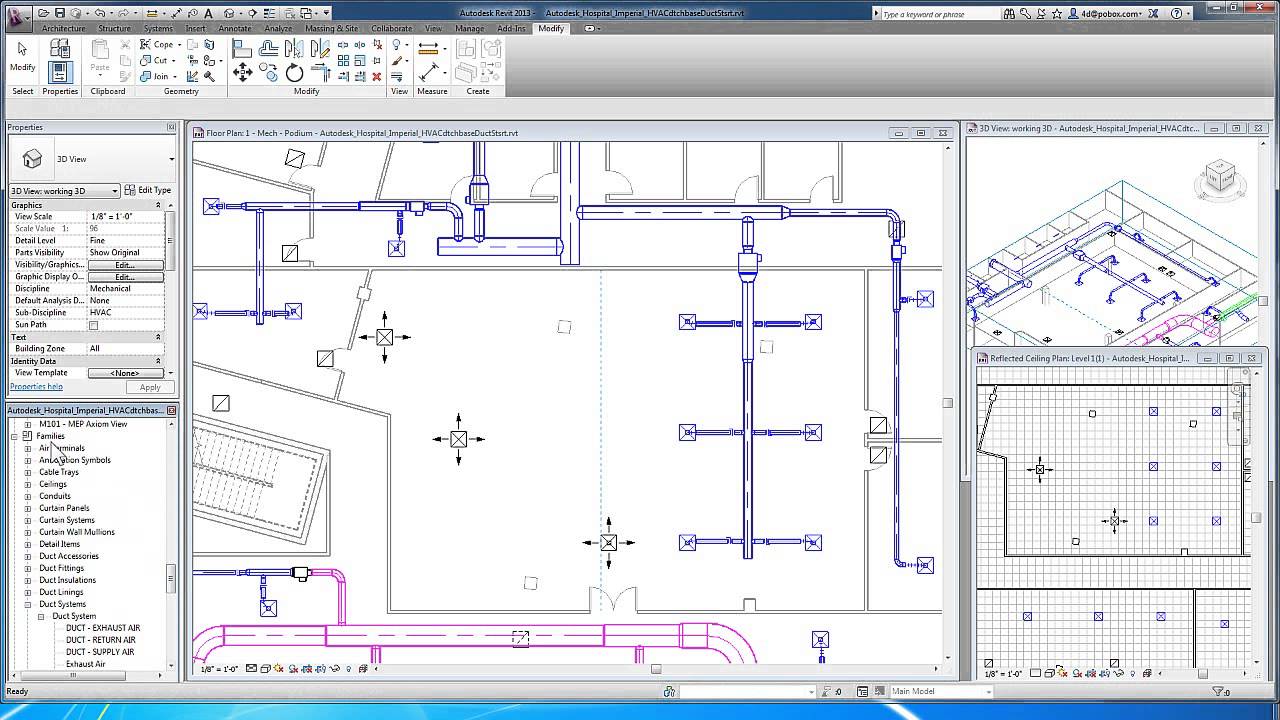
Task: Toggle the Sun Path checkbox
Action: (94, 324)
